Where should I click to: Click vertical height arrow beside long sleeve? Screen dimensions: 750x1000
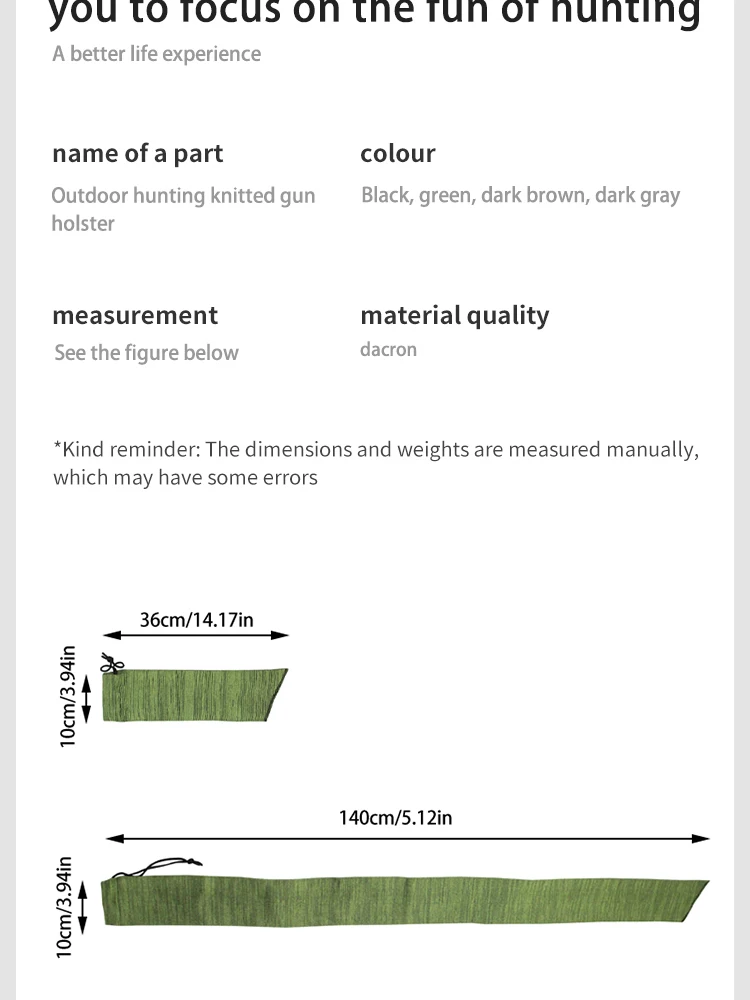[x=84, y=904]
